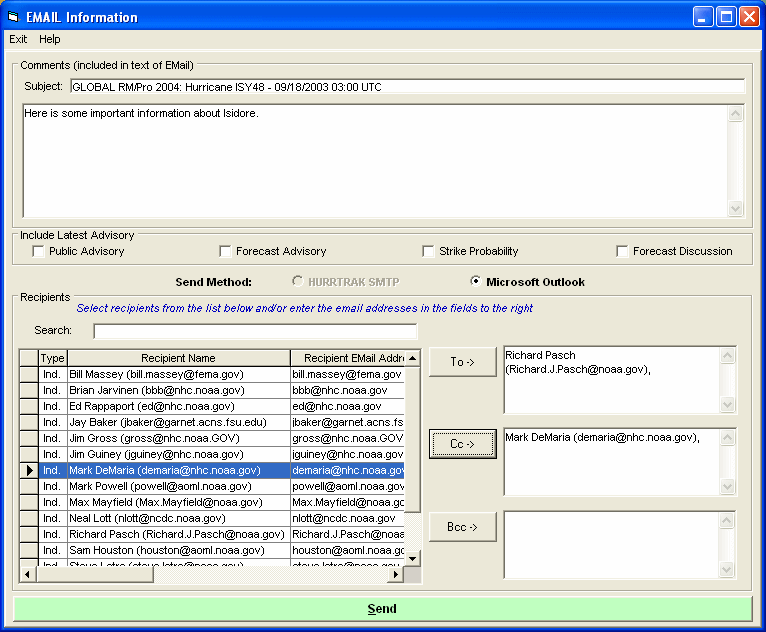Click into the To addresses field
Viewport: 766px width, 632px height.
pyautogui.click(x=612, y=380)
